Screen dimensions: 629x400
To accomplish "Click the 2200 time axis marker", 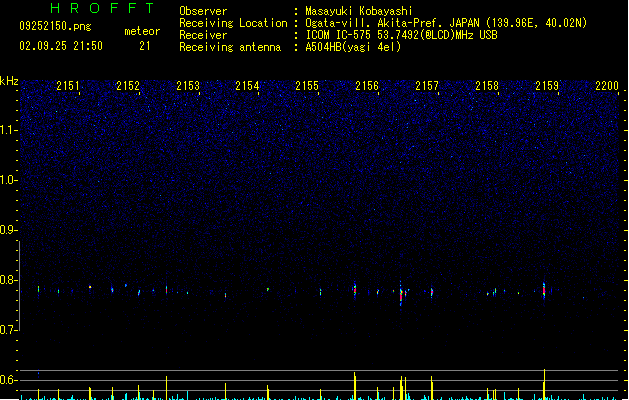I will click(607, 86).
